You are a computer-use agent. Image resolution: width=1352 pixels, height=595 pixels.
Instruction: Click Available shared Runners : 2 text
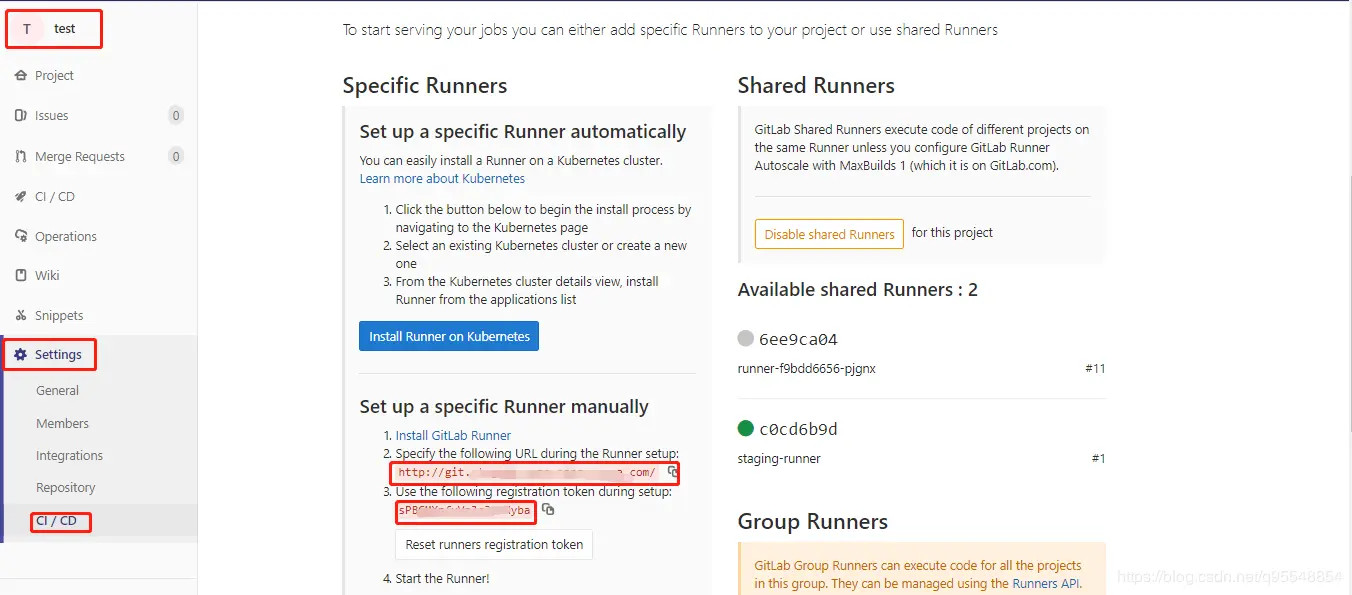coord(858,290)
